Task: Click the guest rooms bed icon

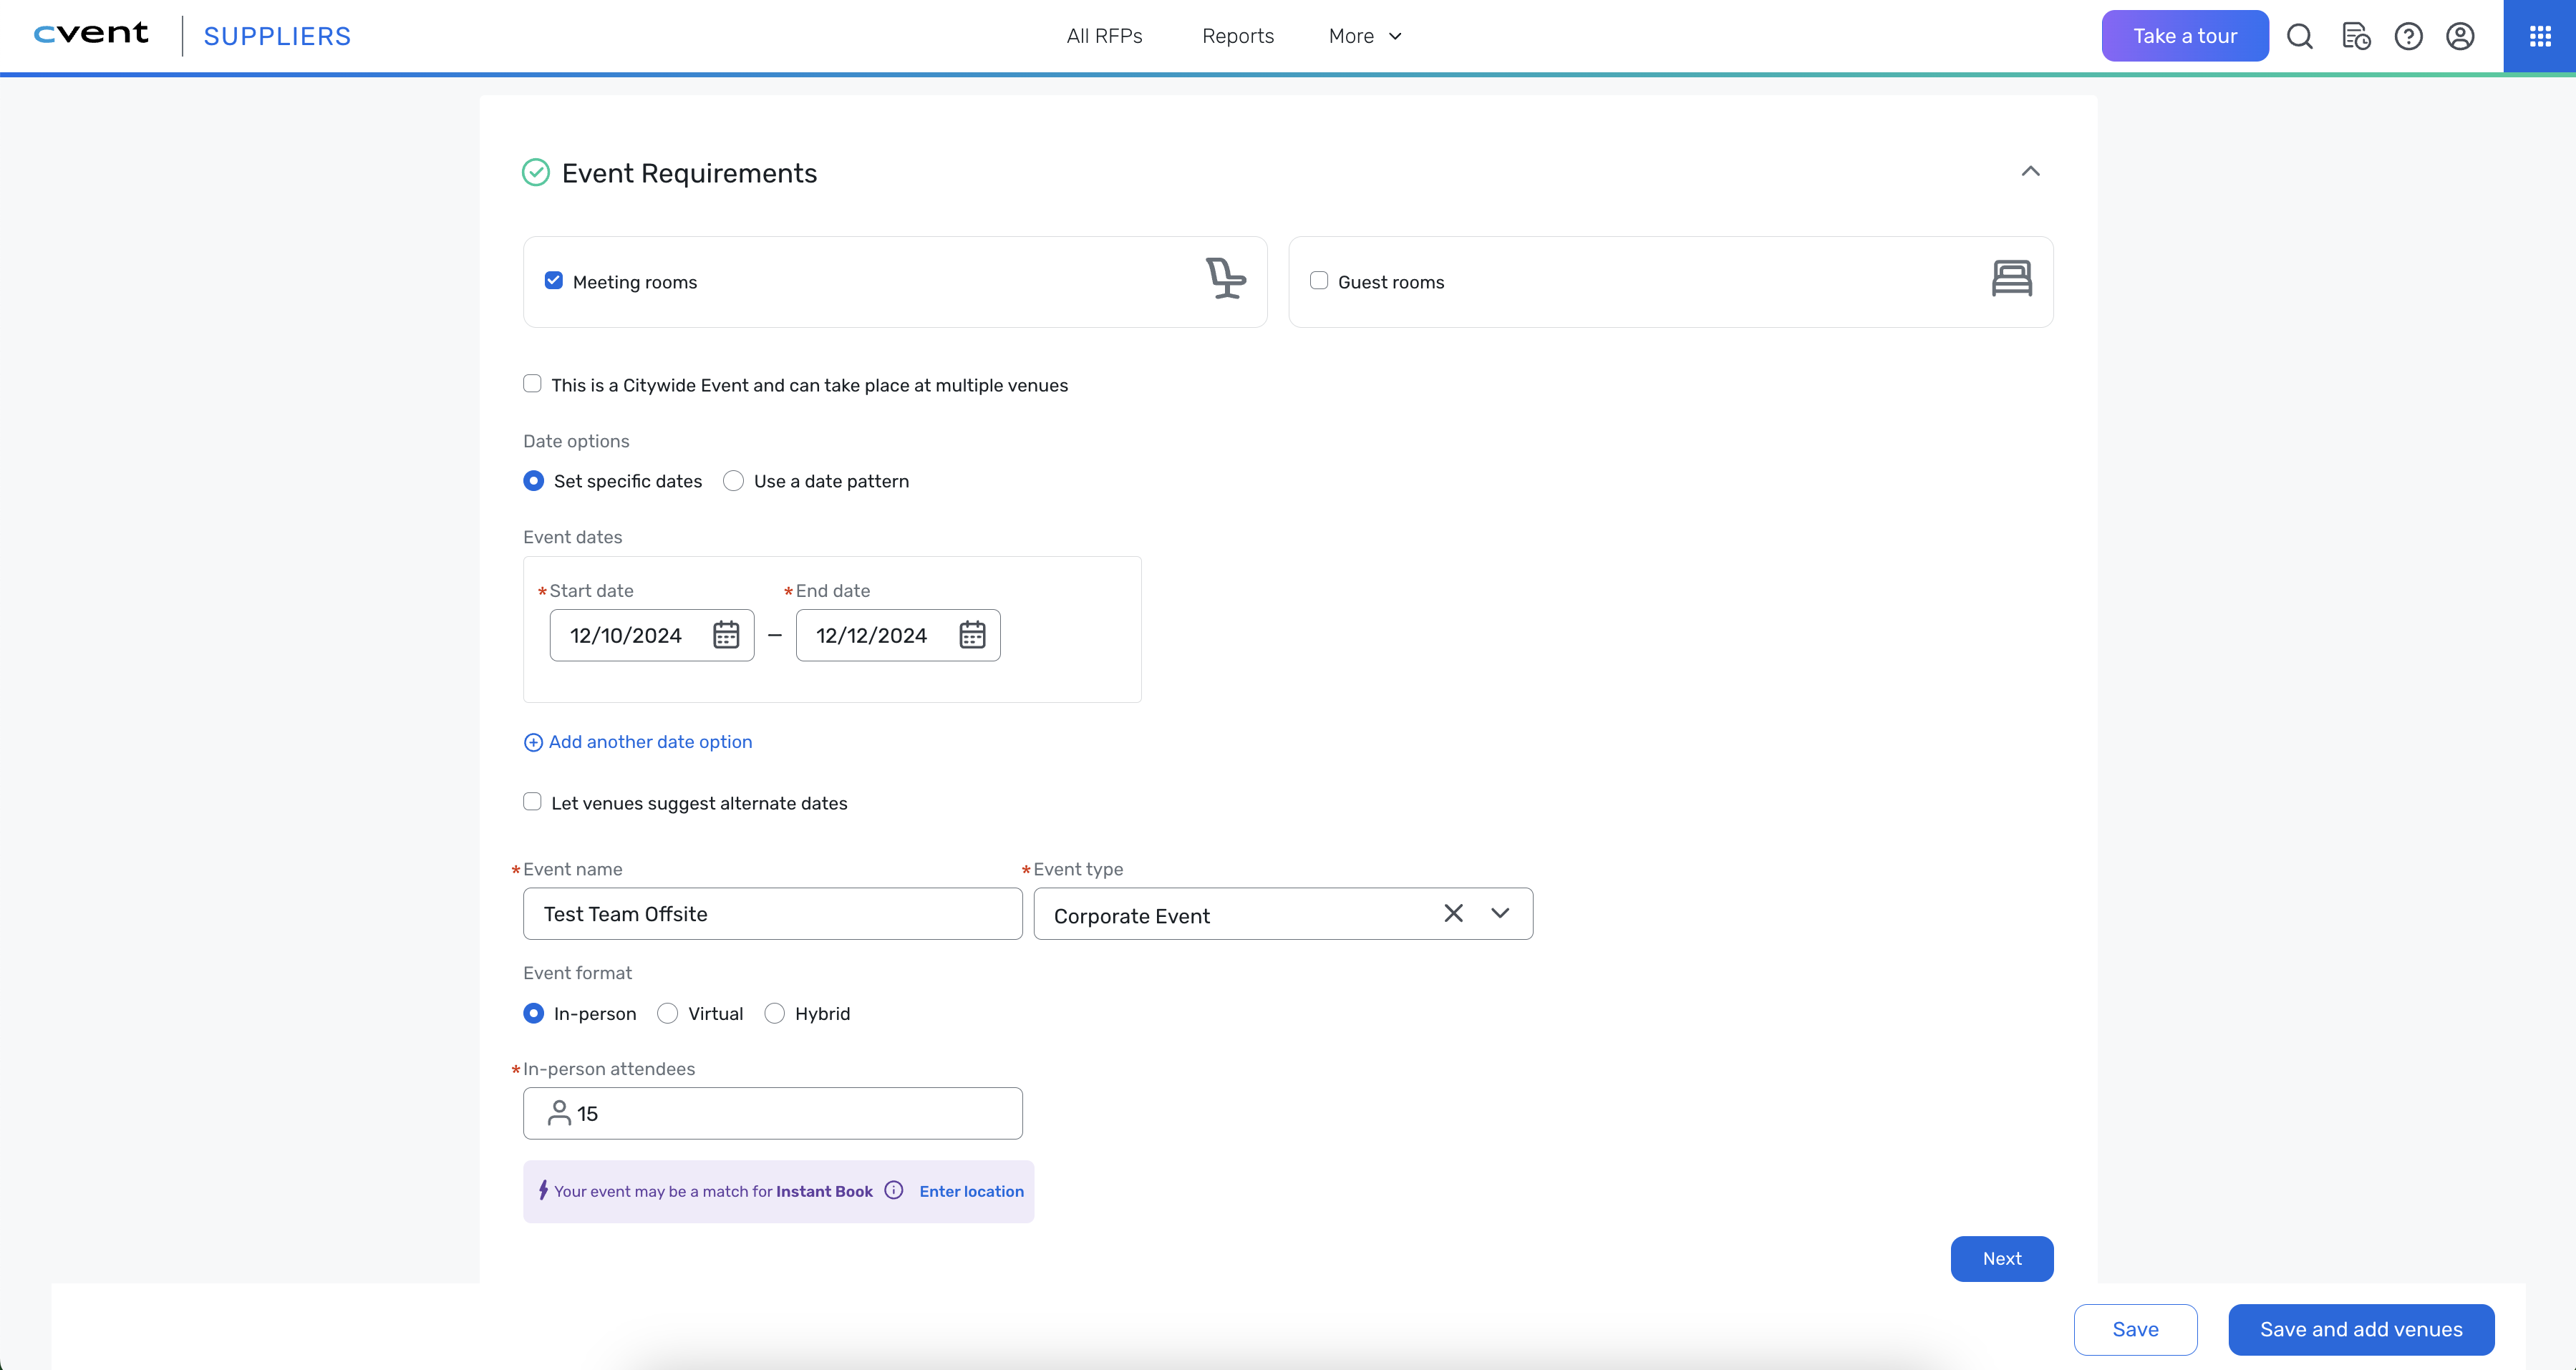Action: point(2011,278)
